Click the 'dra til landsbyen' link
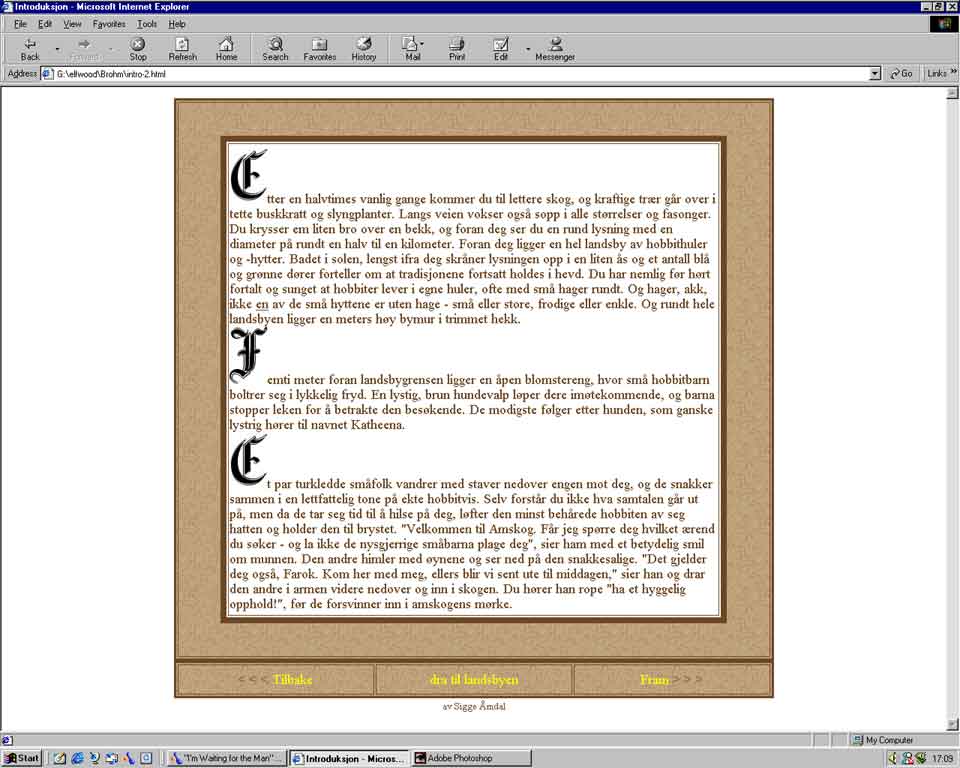Viewport: 960px width, 768px height. pyautogui.click(x=474, y=680)
